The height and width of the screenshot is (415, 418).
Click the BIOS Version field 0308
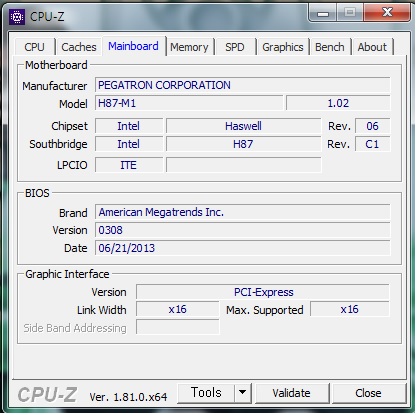[242, 230]
